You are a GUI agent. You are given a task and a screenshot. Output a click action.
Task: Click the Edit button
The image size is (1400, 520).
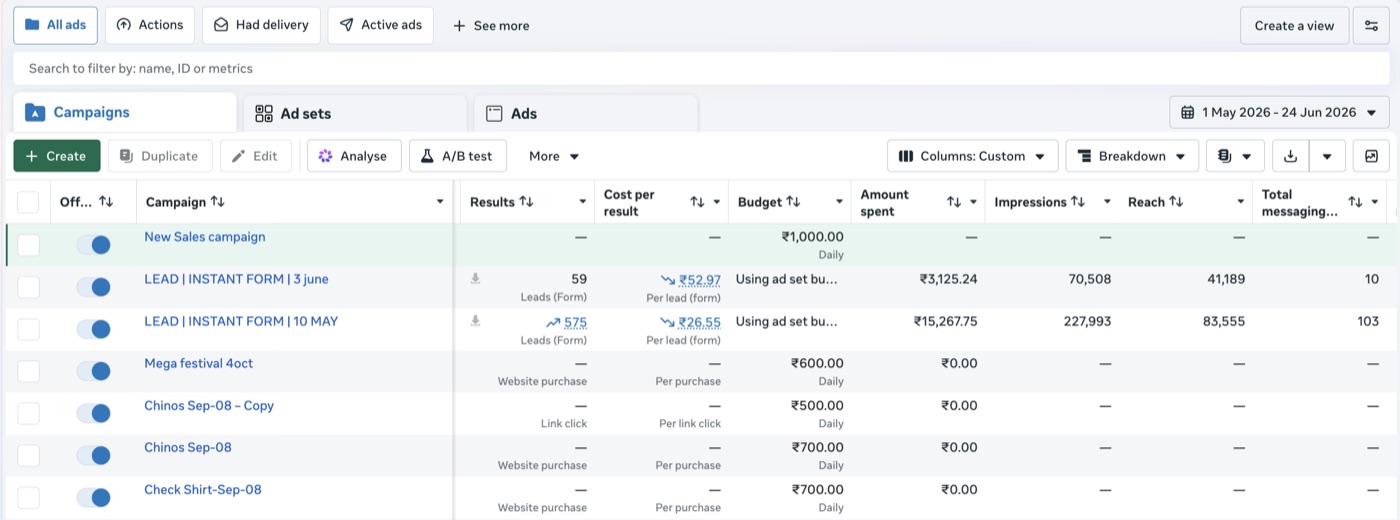point(255,156)
